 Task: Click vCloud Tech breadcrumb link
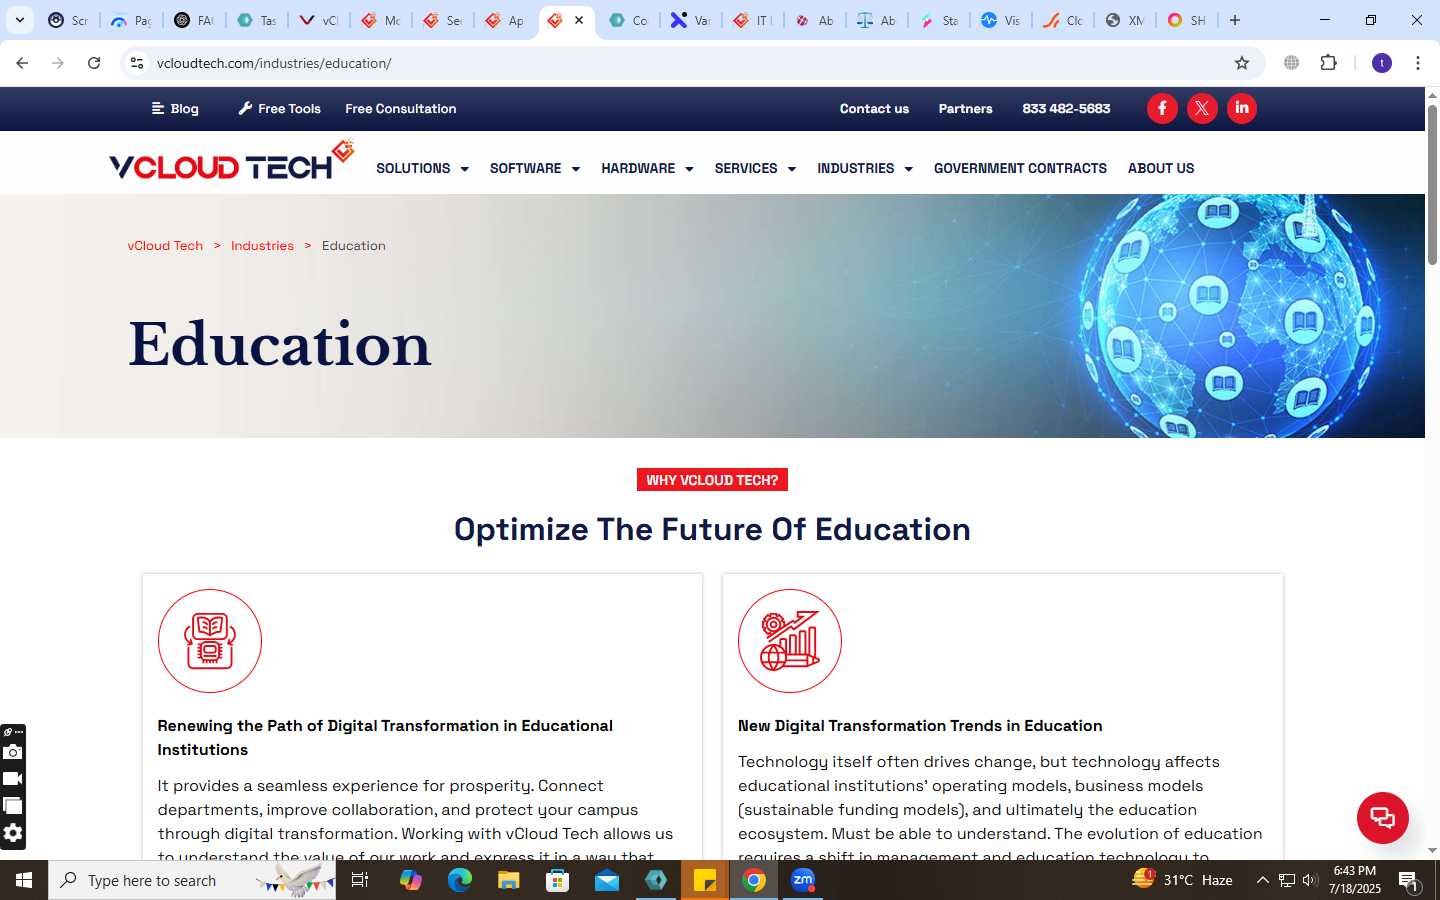165,245
